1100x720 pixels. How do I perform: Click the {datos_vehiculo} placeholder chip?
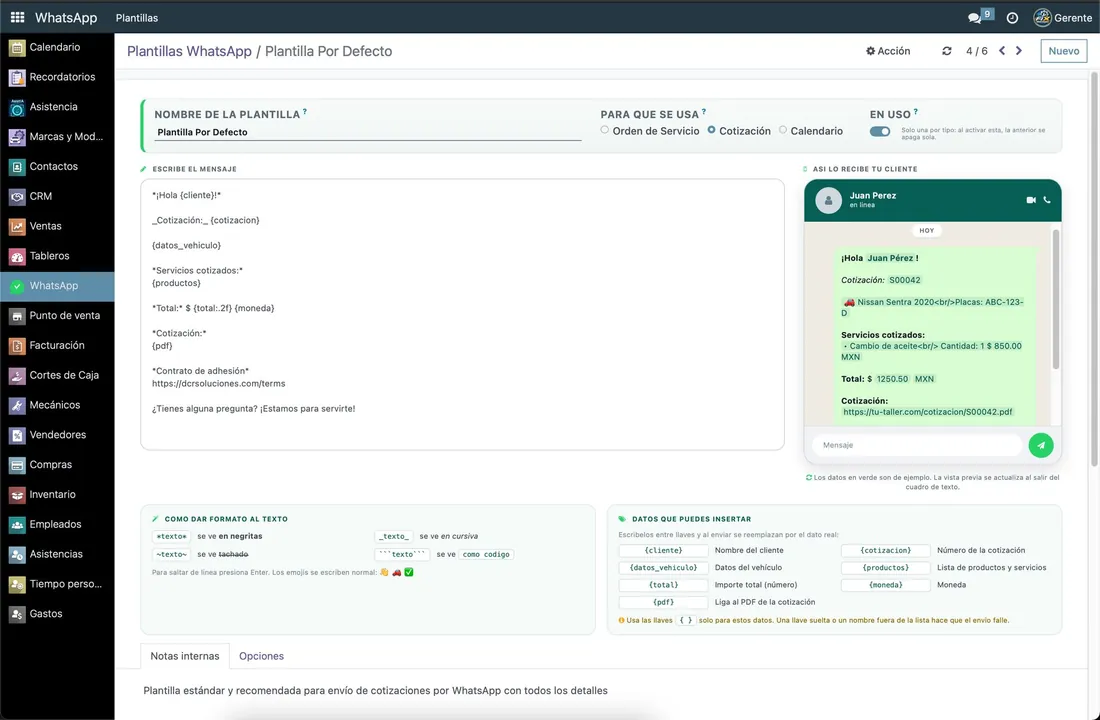(x=664, y=568)
